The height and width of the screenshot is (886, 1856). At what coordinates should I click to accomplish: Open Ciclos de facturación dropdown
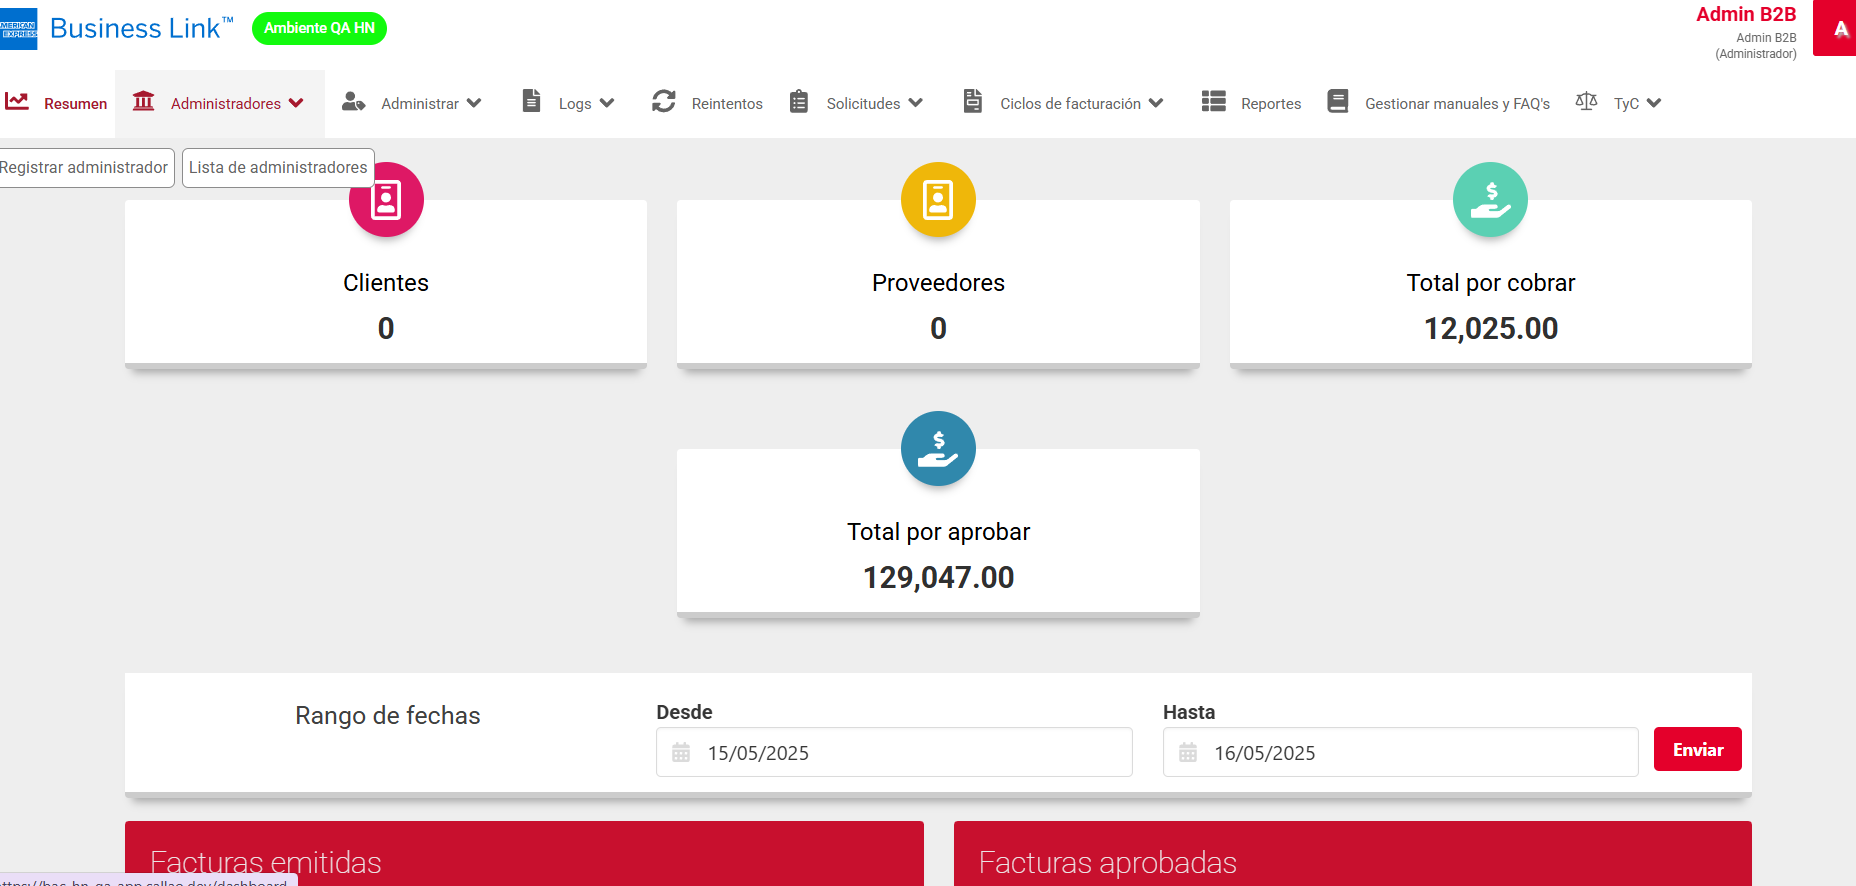[1064, 103]
